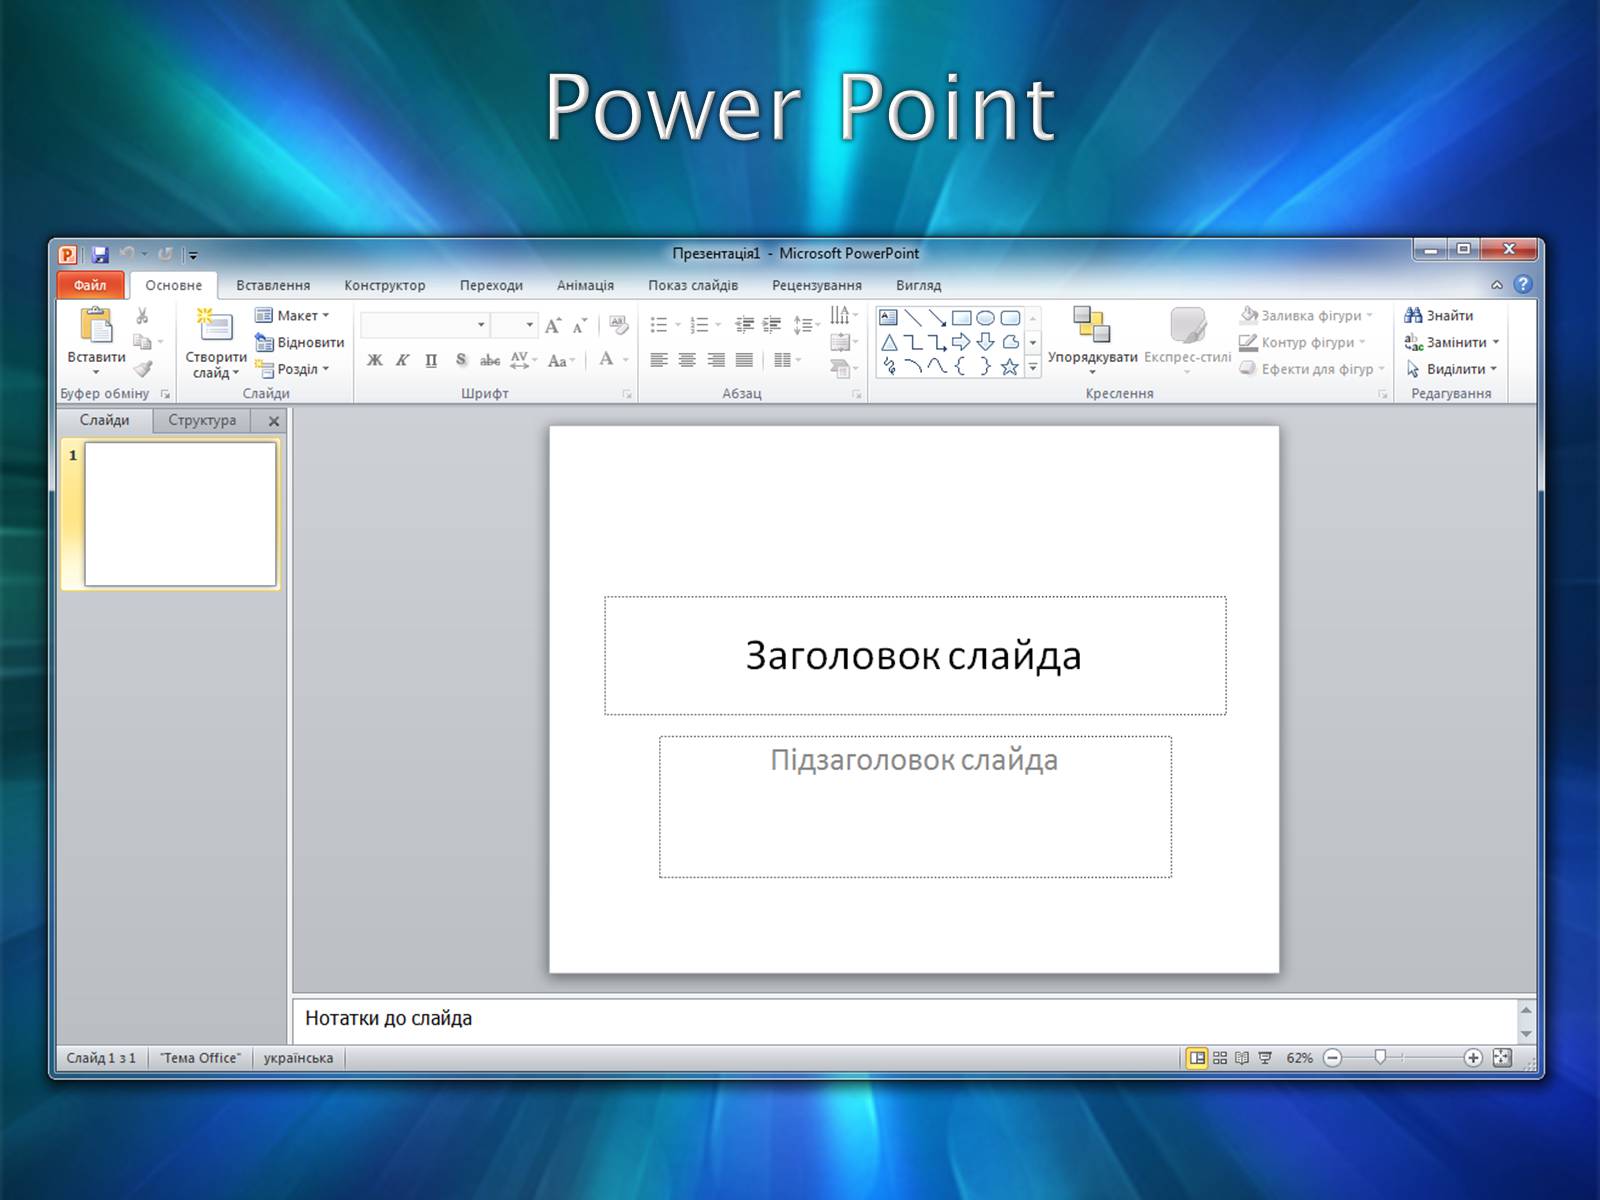Open the font size combo box

click(x=514, y=325)
